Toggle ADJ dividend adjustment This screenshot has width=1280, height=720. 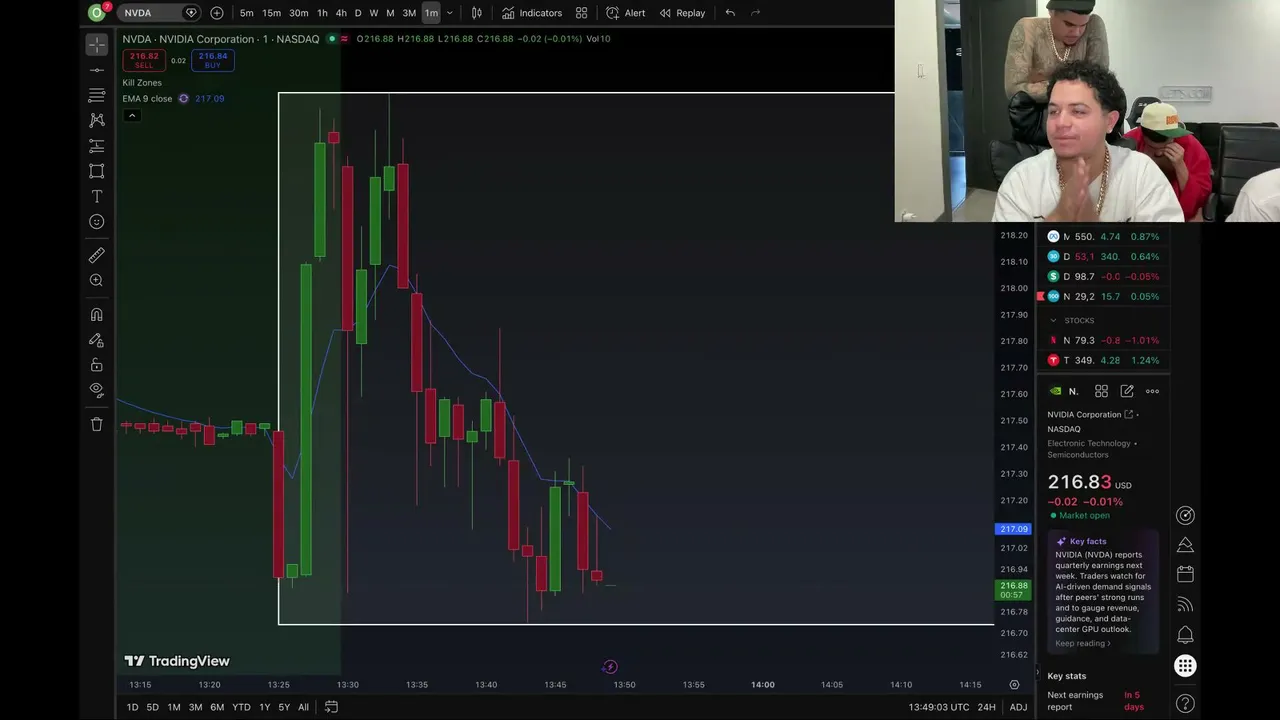click(x=1018, y=707)
